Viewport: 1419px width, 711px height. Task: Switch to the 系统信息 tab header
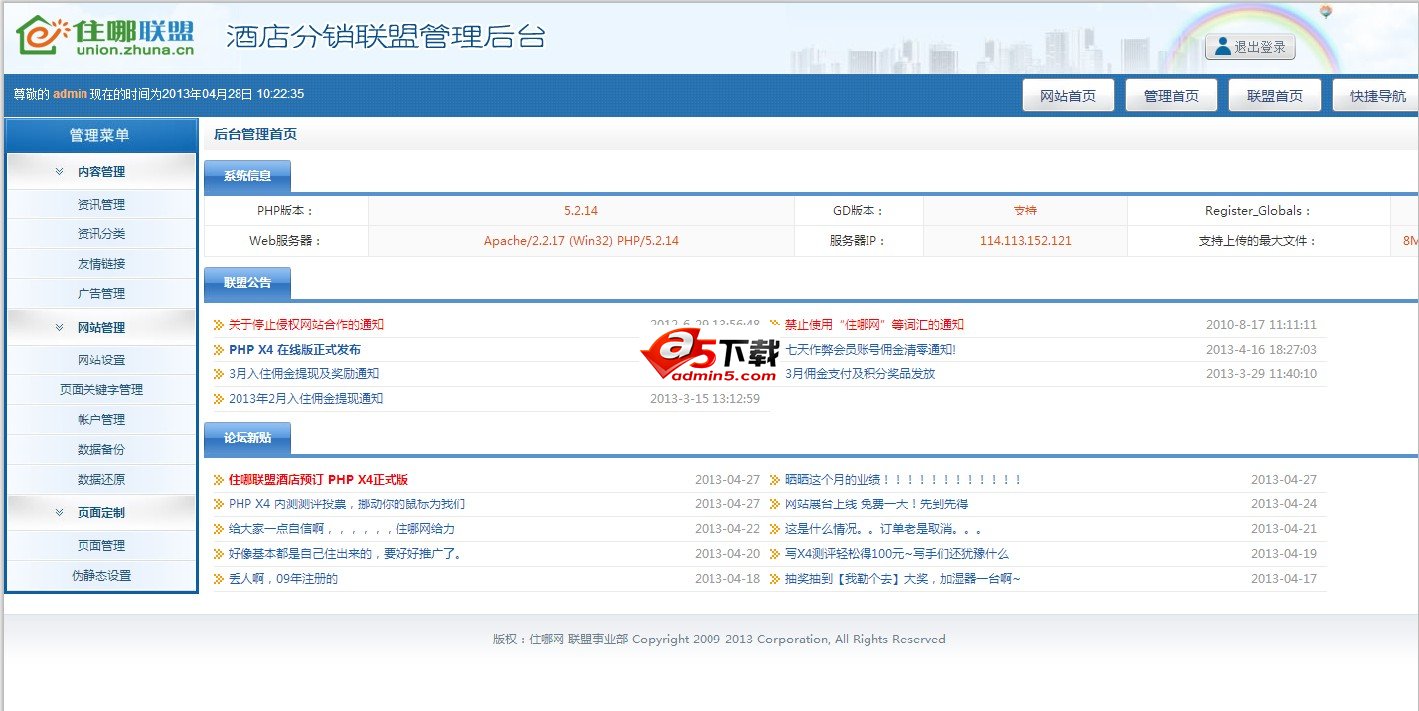pos(247,176)
